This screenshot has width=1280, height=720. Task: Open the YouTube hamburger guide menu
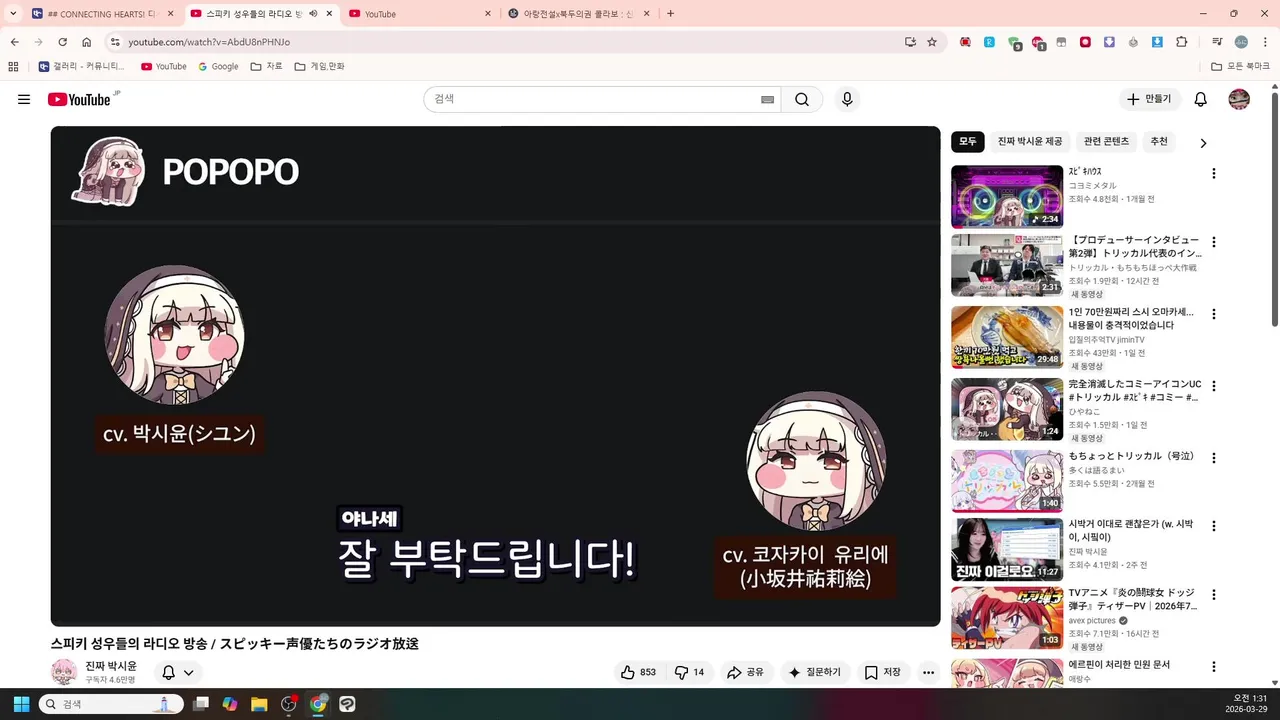(x=24, y=99)
